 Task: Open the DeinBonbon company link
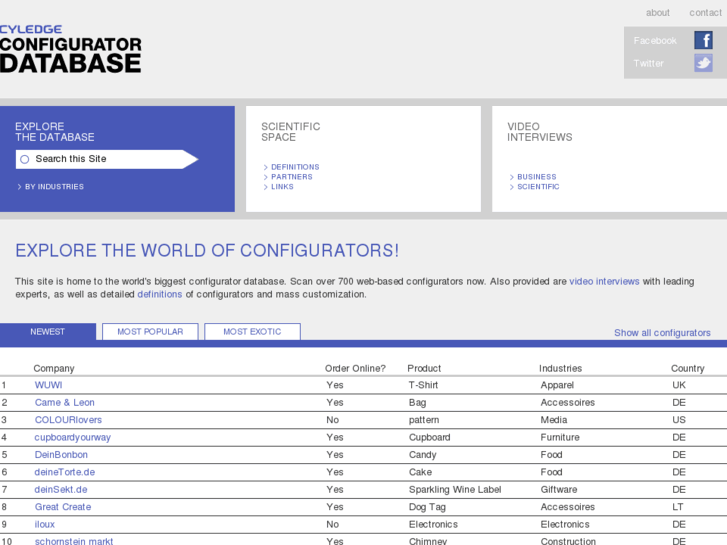(x=61, y=455)
